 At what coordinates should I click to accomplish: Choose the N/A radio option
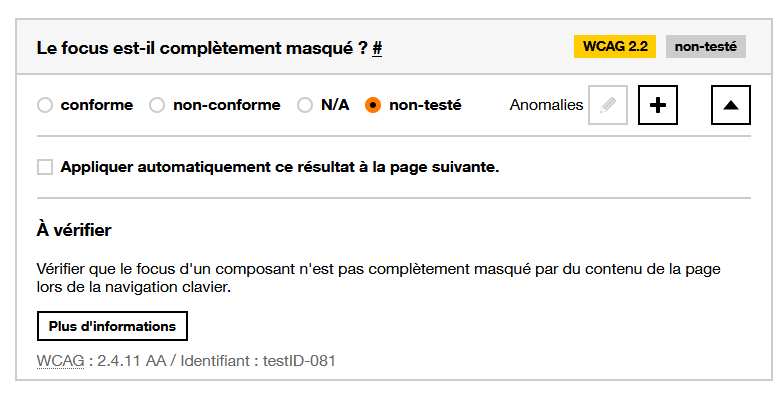coord(305,105)
